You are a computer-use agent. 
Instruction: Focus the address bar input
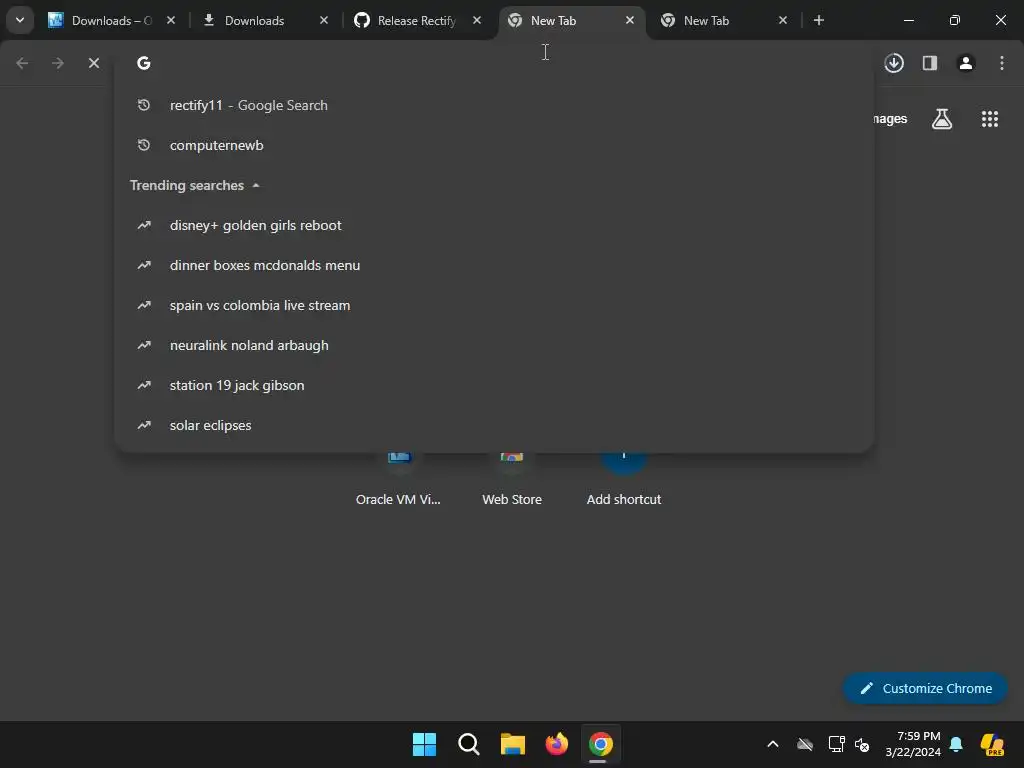(494, 63)
